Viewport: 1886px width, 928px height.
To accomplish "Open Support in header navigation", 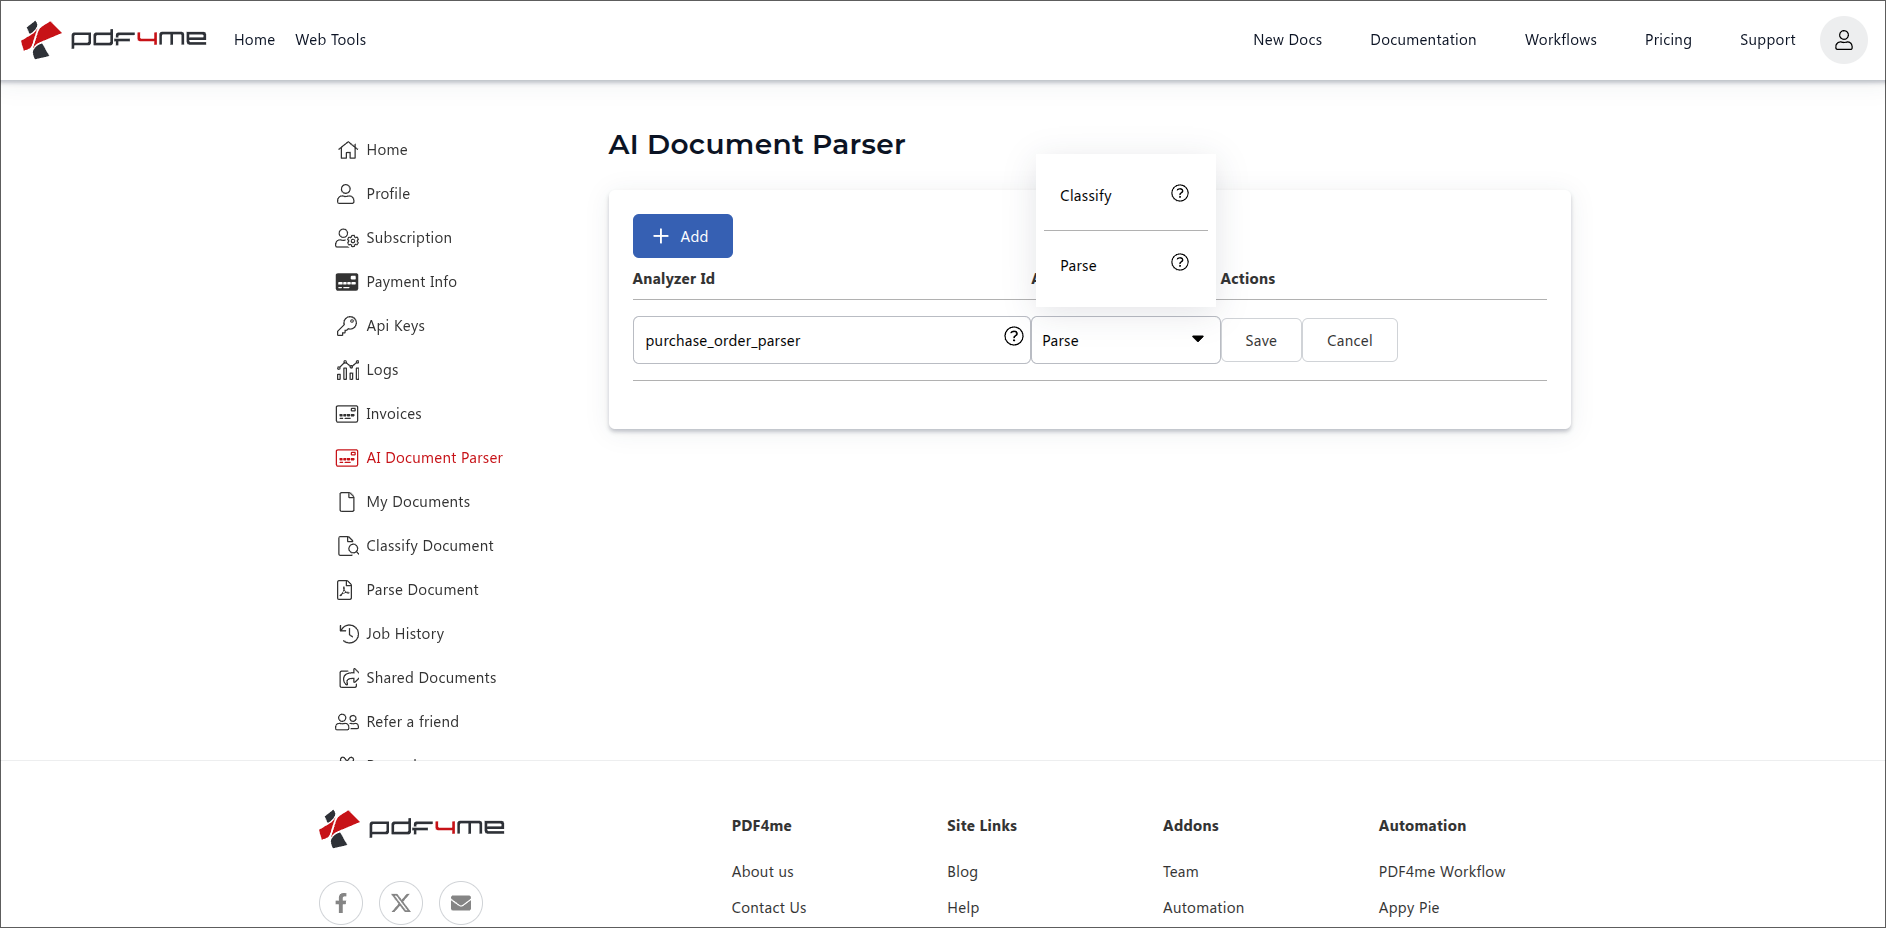I will click(1767, 40).
